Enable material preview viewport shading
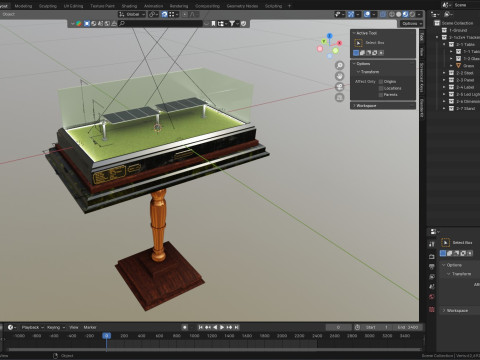This screenshot has width=480, height=360. pyautogui.click(x=405, y=14)
